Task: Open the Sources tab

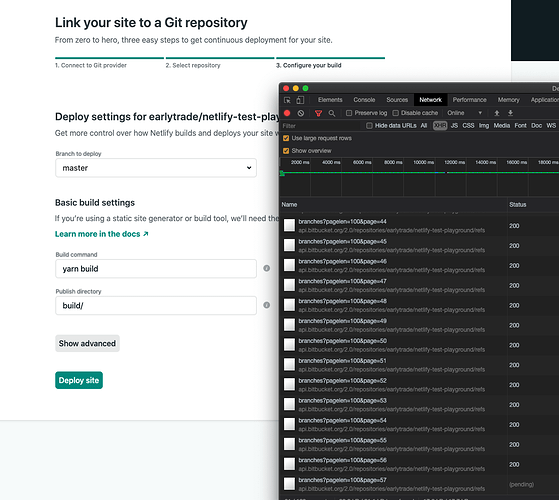Action: tap(397, 100)
